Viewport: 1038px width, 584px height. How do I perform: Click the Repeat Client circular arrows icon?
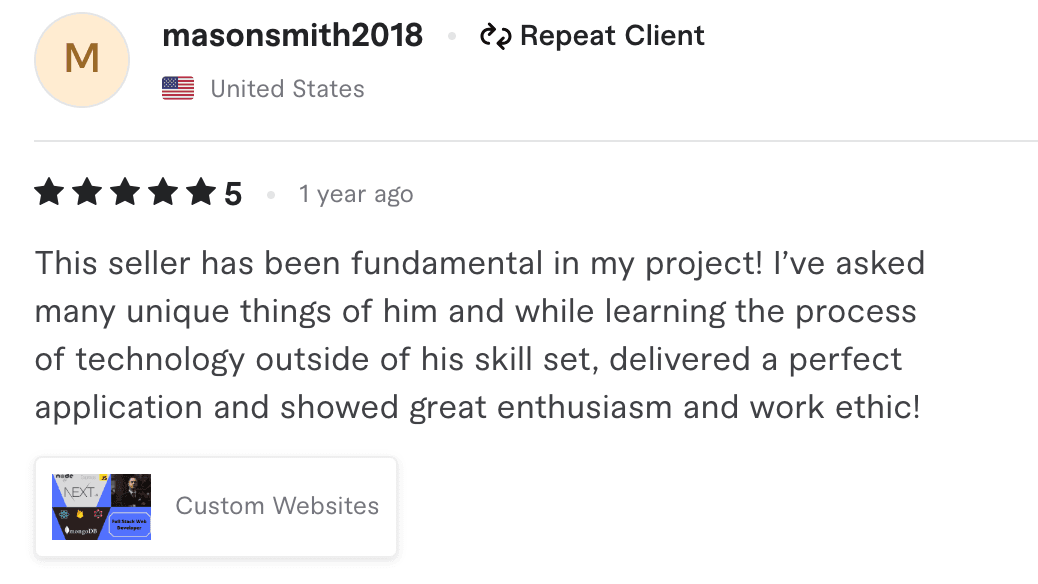click(497, 35)
